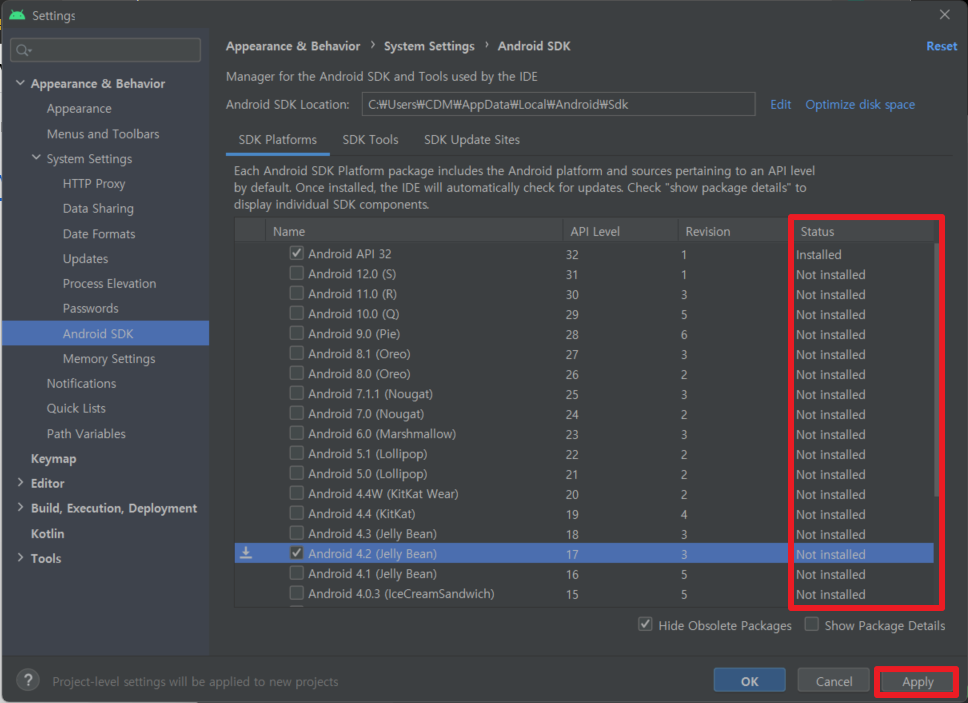The width and height of the screenshot is (968, 703).
Task: Click the Android logo in title bar
Action: [17, 15]
